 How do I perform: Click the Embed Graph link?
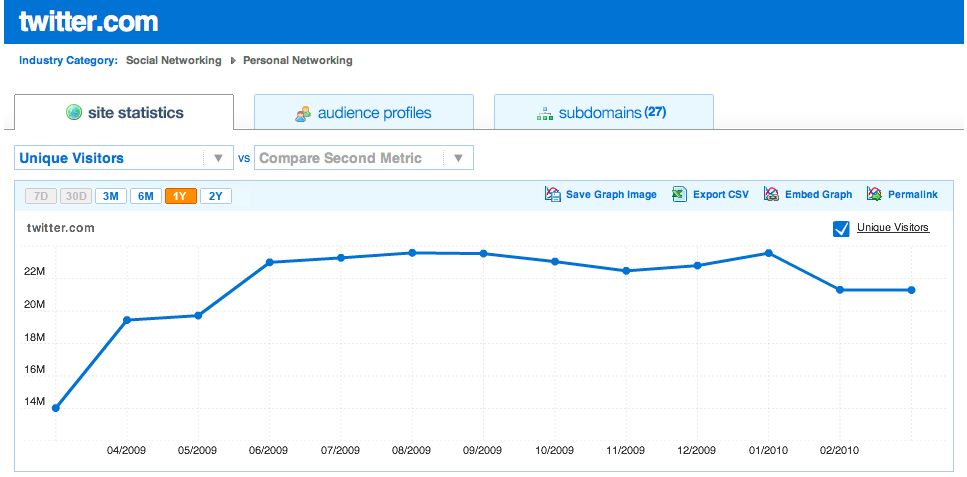point(818,194)
